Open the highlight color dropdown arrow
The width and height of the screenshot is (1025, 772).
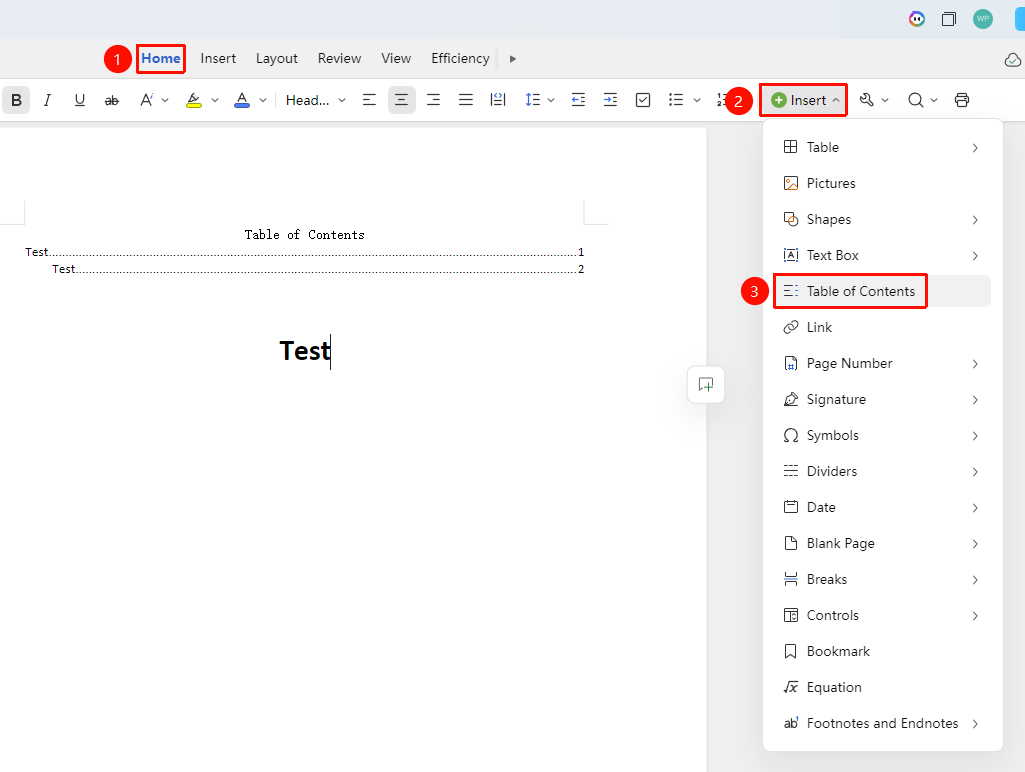[x=214, y=100]
